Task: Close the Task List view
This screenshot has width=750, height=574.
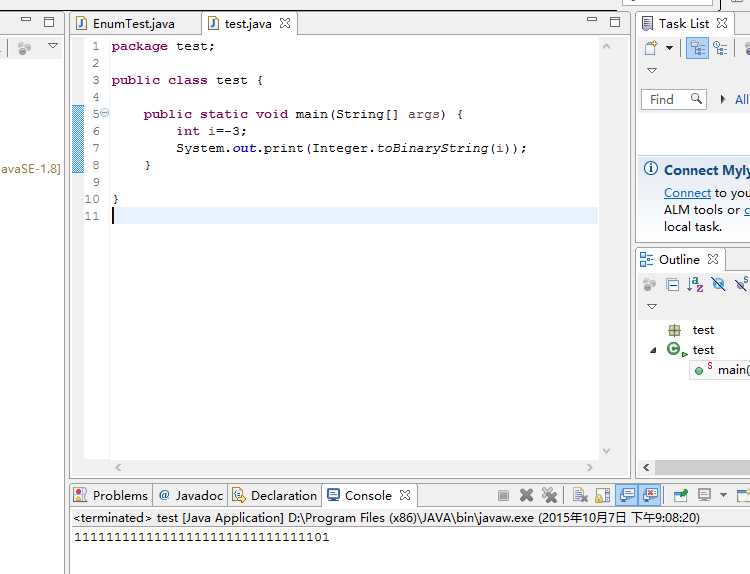Action: click(722, 23)
